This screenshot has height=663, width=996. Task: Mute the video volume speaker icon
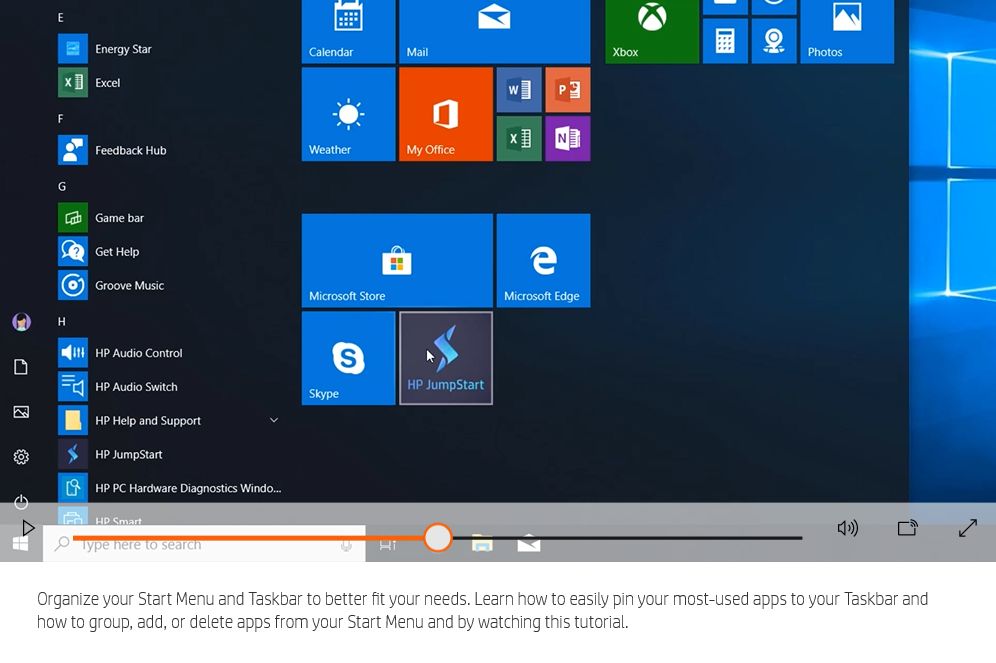(847, 528)
